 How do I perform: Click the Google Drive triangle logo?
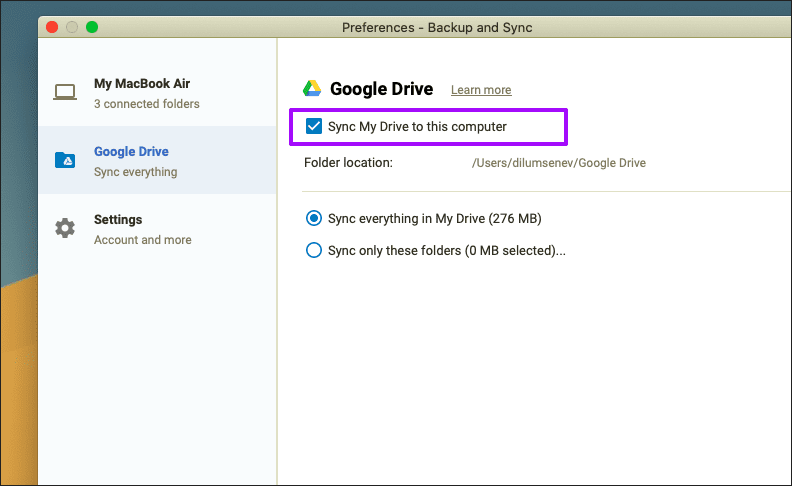(312, 88)
